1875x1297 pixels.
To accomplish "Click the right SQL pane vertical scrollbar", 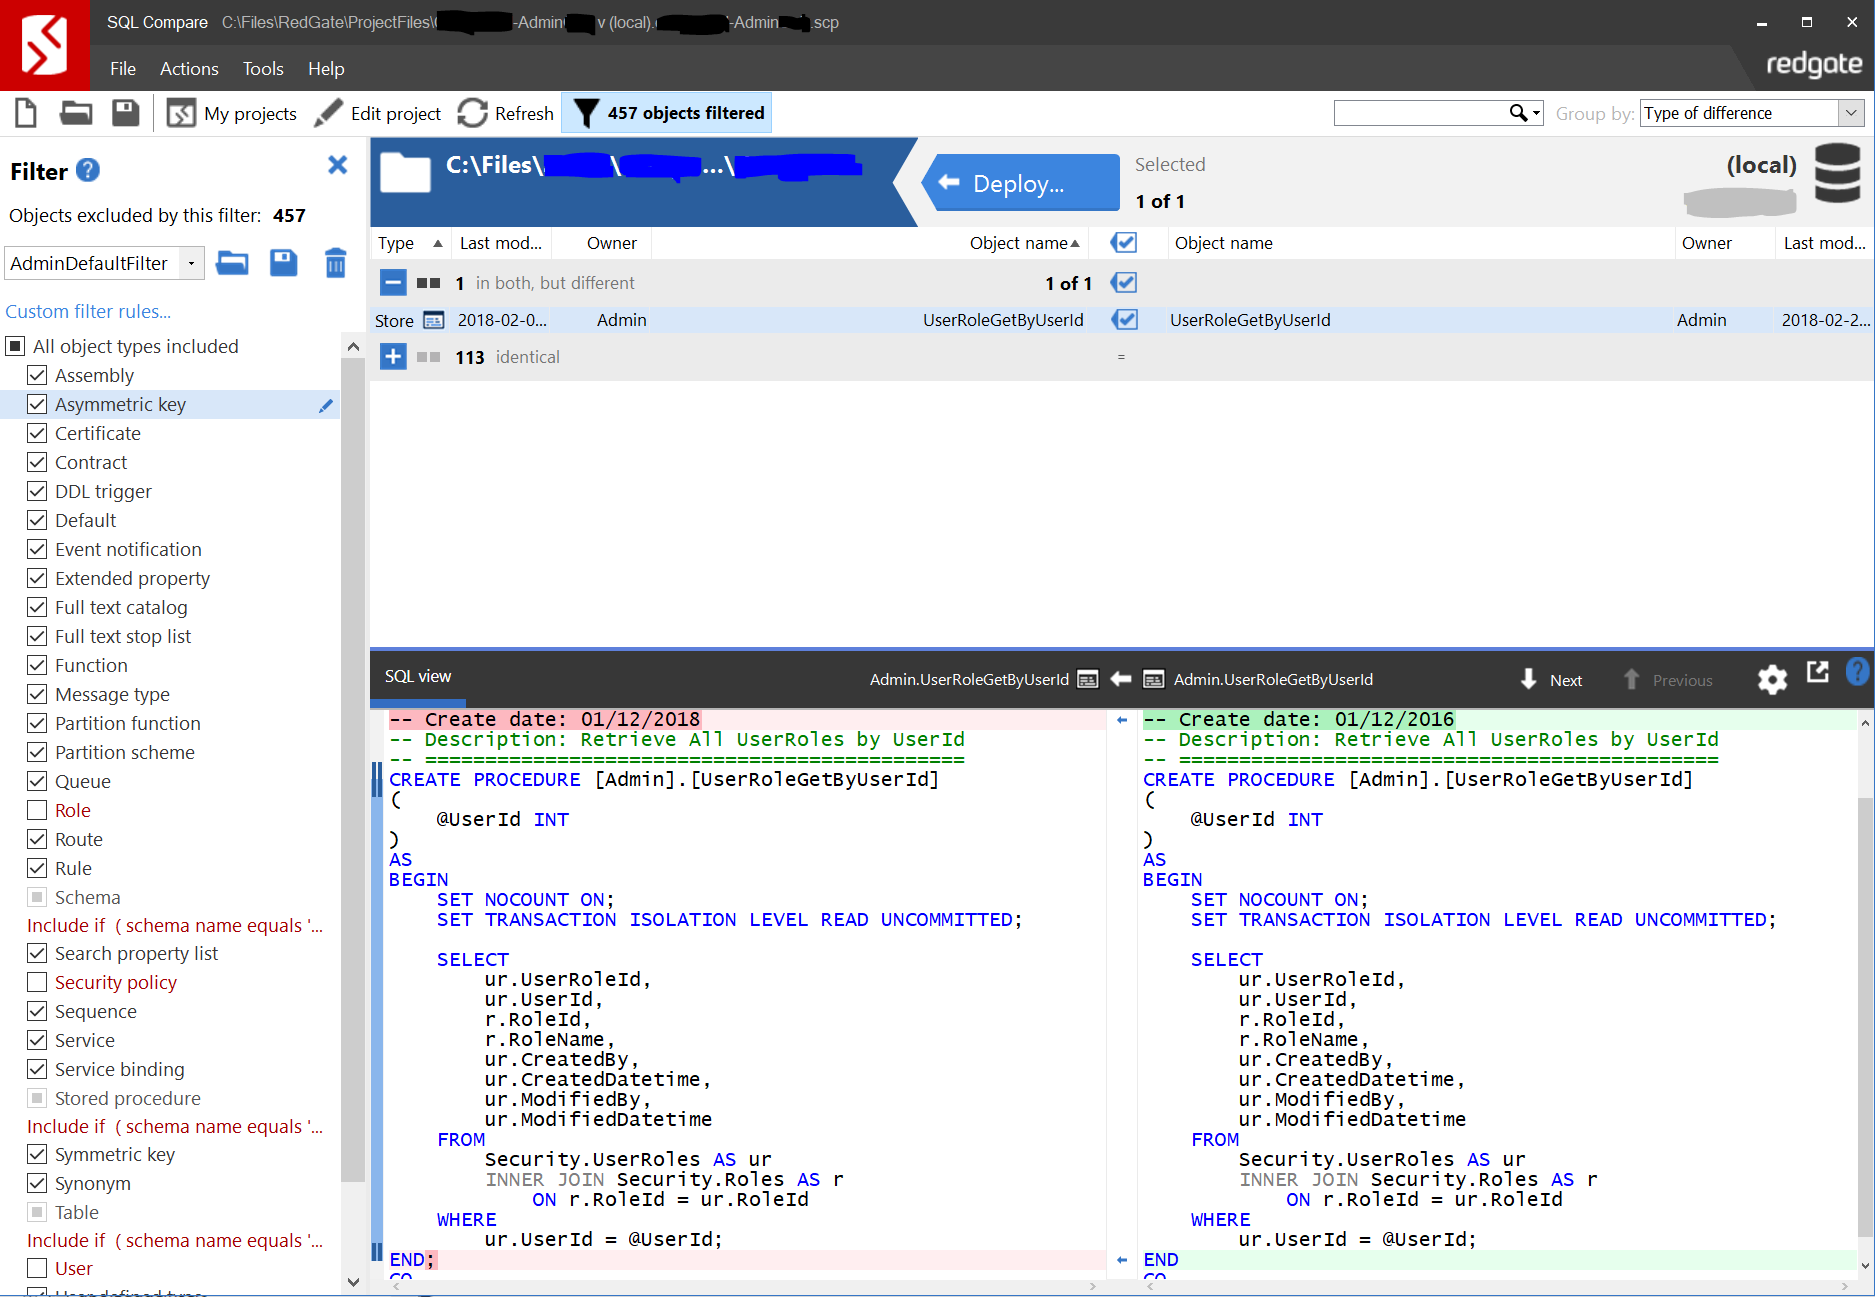I will pos(1865,1015).
